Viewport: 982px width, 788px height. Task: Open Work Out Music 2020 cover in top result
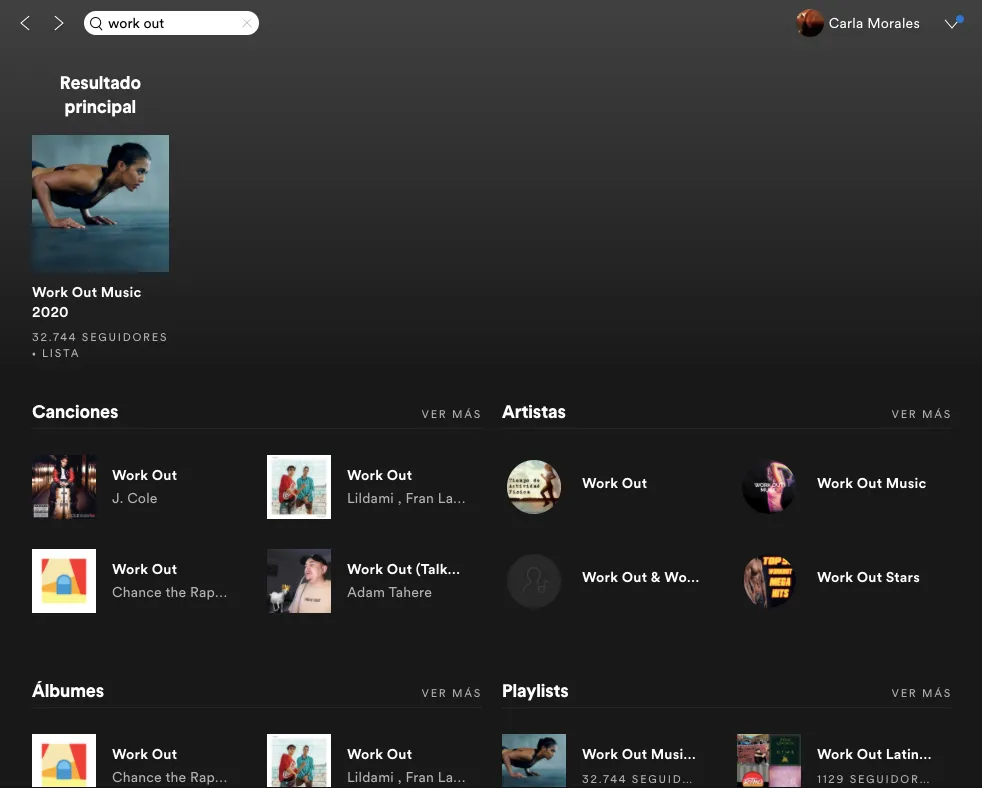[100, 204]
